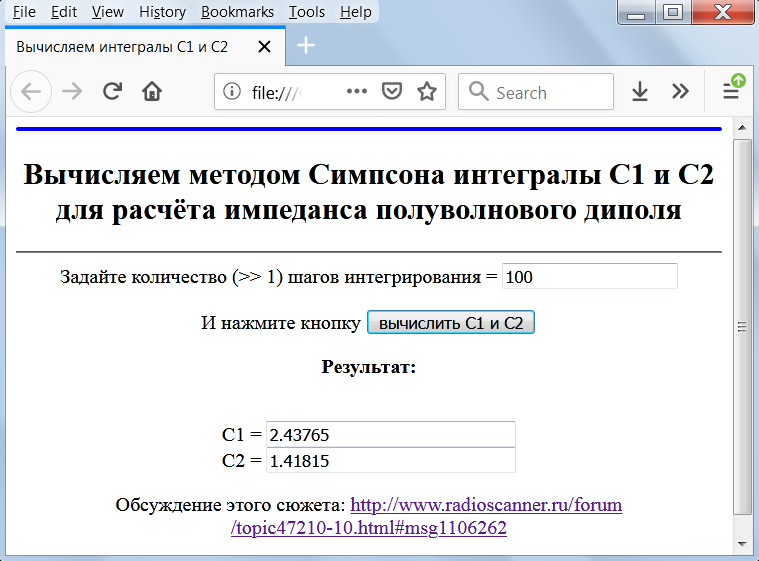
Task: Select the C1 result field
Action: click(391, 434)
